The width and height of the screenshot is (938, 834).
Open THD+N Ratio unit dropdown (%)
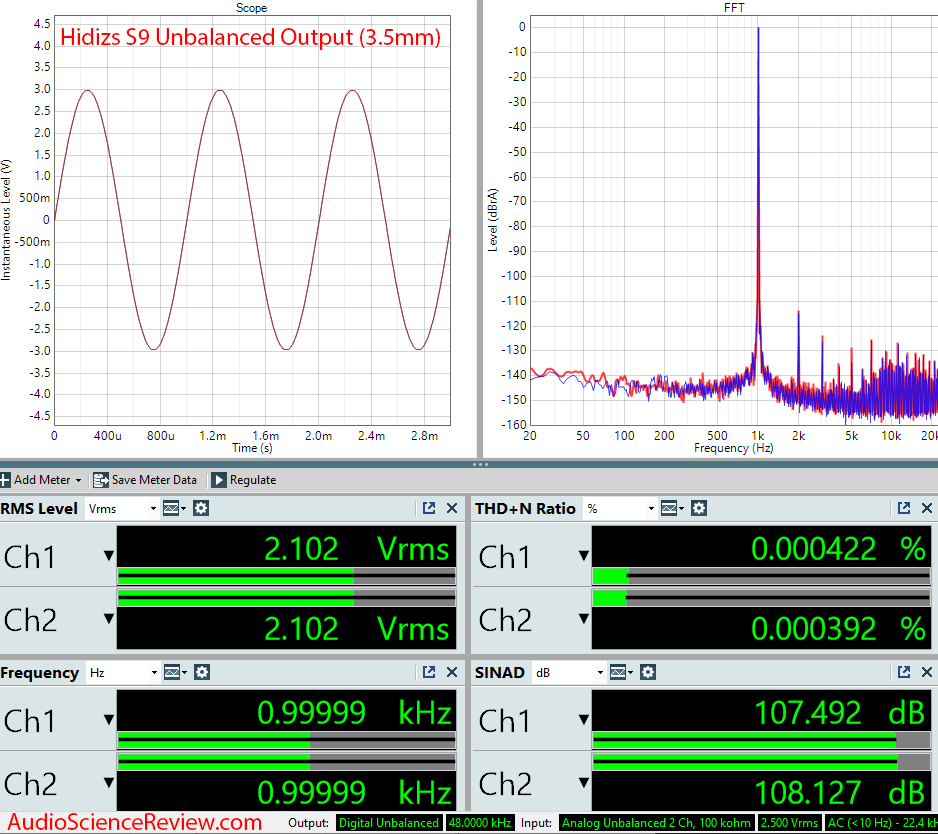pyautogui.click(x=620, y=509)
